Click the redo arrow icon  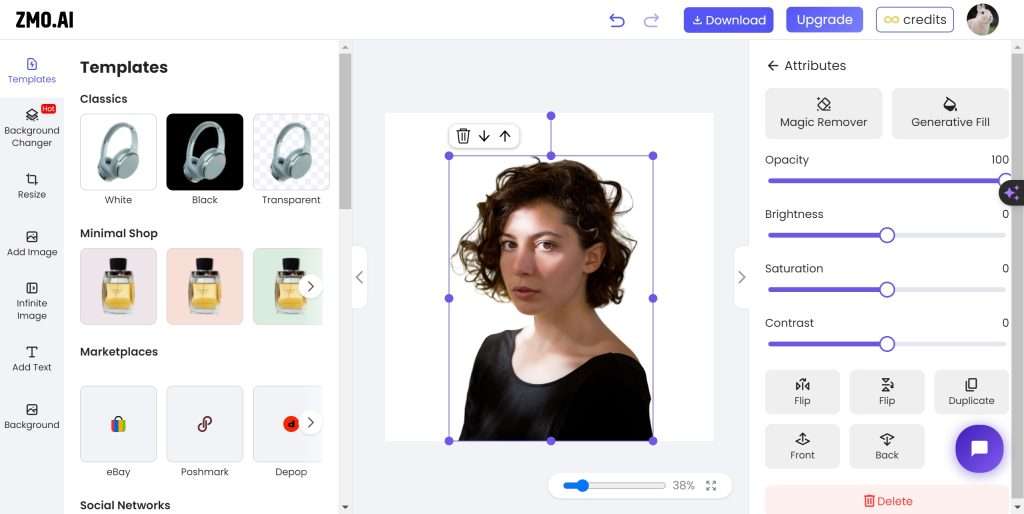651,20
